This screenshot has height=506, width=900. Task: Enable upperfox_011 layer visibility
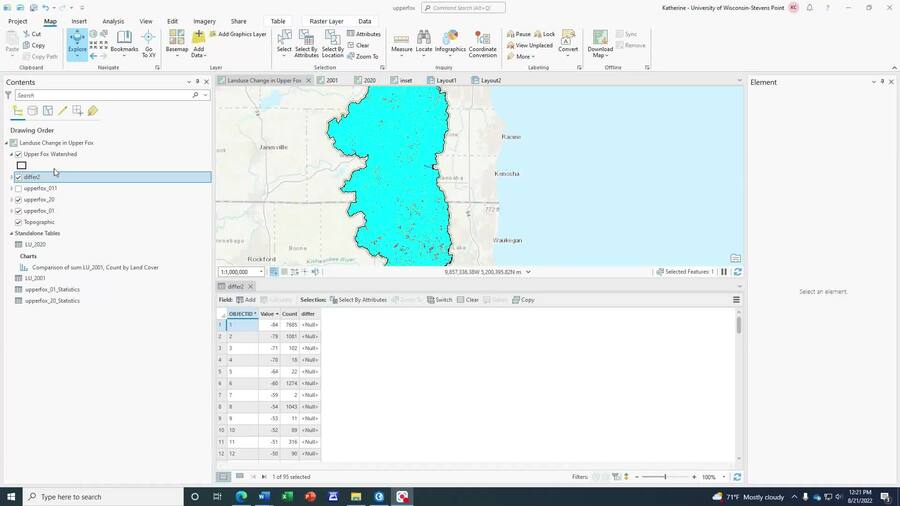coord(18,188)
